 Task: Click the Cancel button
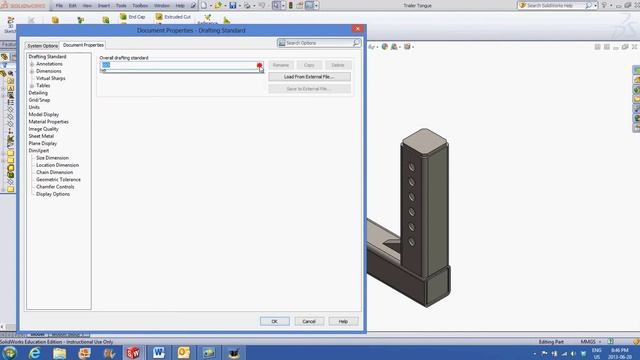click(309, 321)
